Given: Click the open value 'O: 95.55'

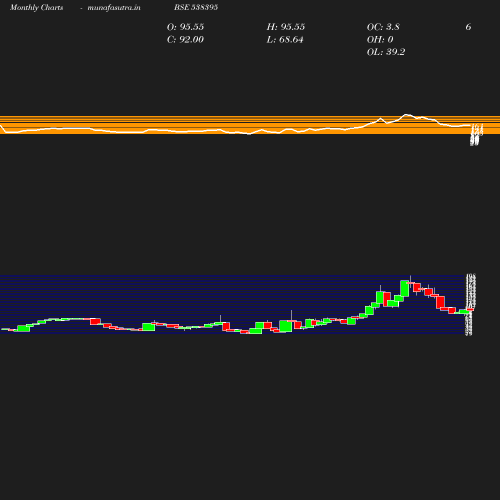Looking at the screenshot, I should (185, 27).
